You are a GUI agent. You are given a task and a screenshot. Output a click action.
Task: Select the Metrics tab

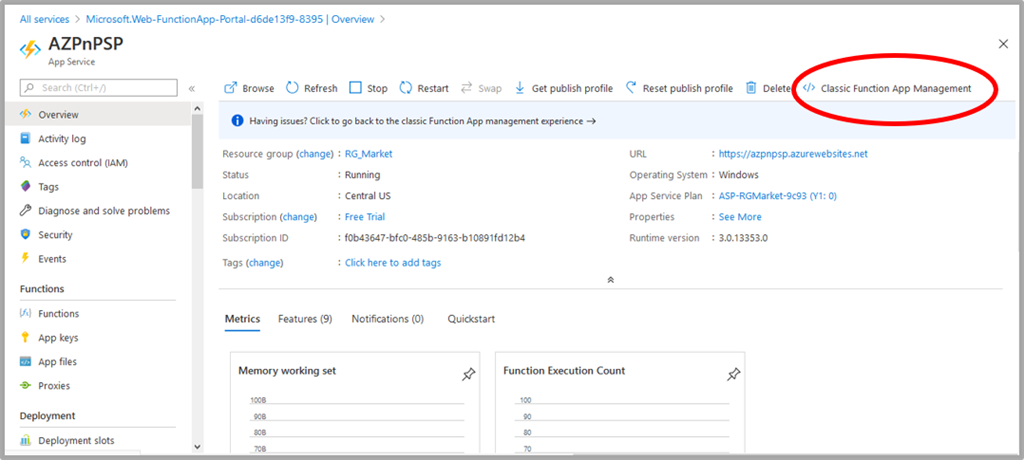coord(242,319)
